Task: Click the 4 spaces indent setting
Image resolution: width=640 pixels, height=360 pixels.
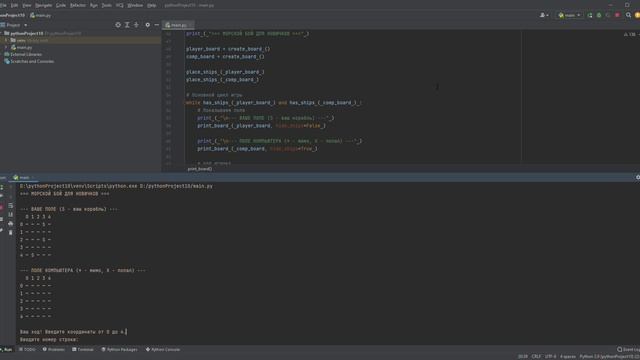Action: click(568, 357)
